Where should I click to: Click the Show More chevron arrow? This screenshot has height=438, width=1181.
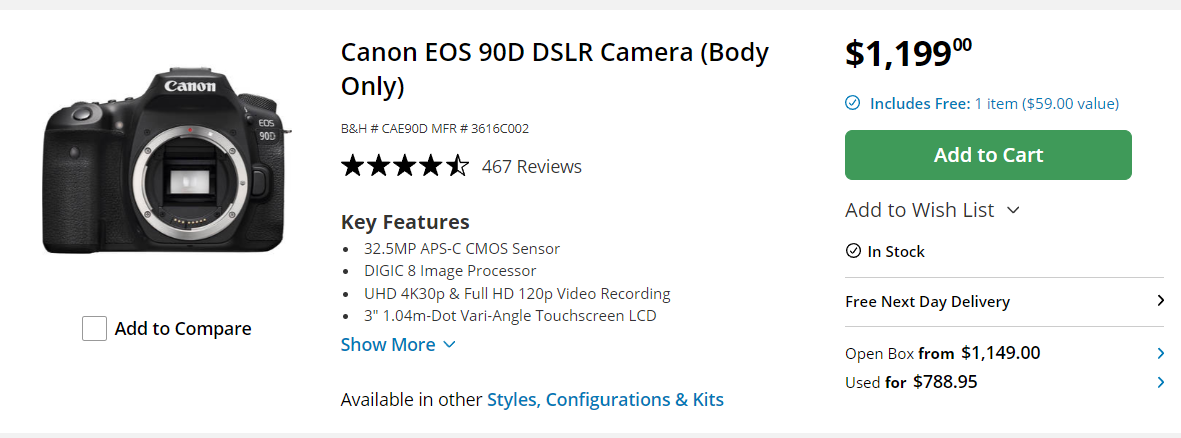449,345
